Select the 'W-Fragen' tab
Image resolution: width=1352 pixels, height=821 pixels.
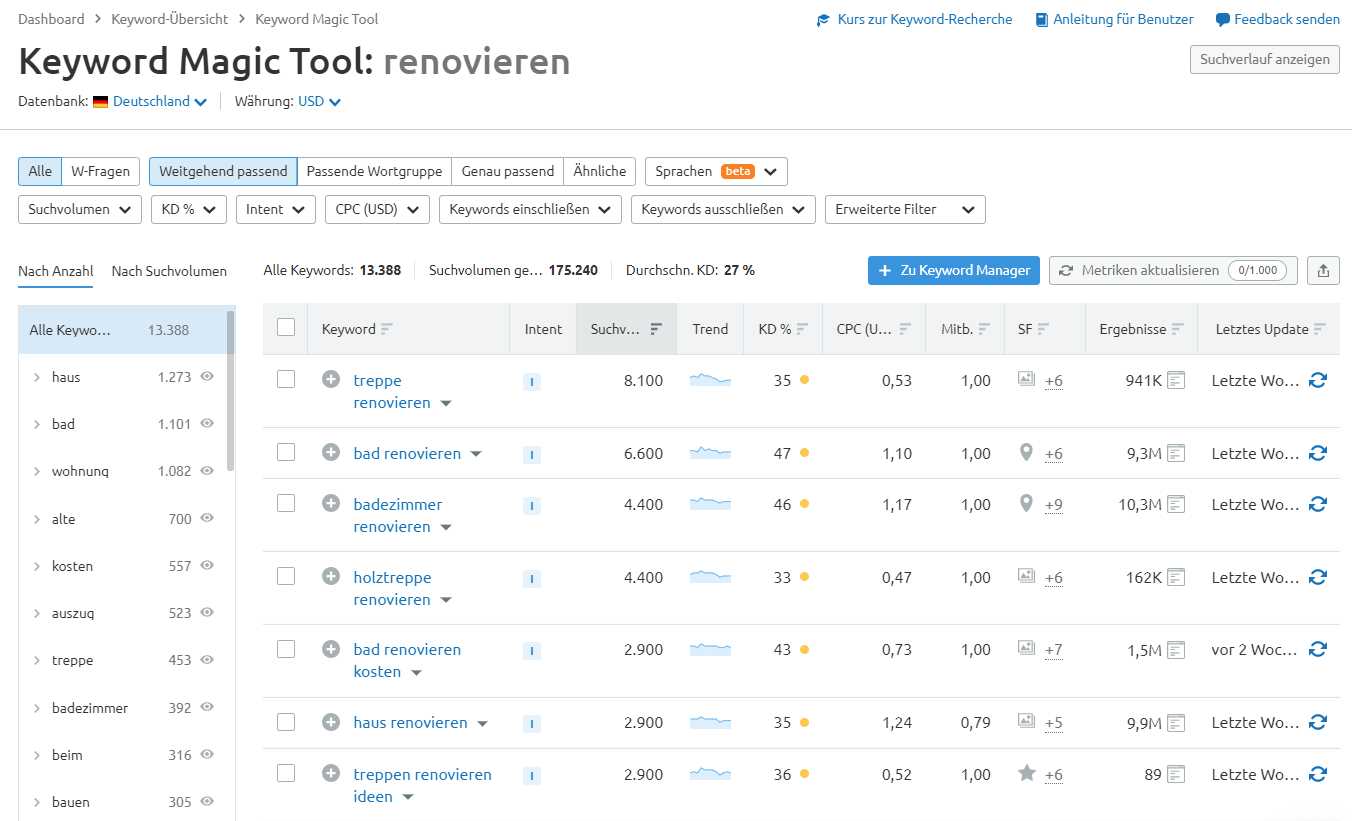(x=100, y=171)
